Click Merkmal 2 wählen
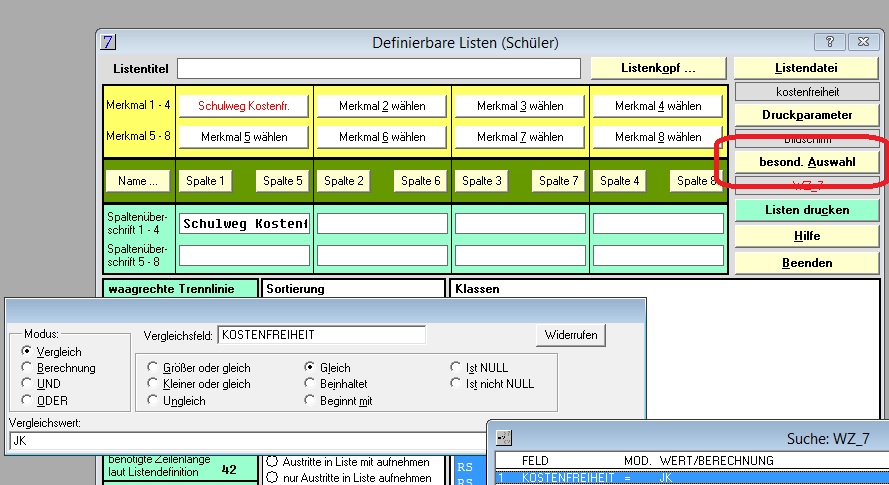The image size is (889, 485). [382, 106]
